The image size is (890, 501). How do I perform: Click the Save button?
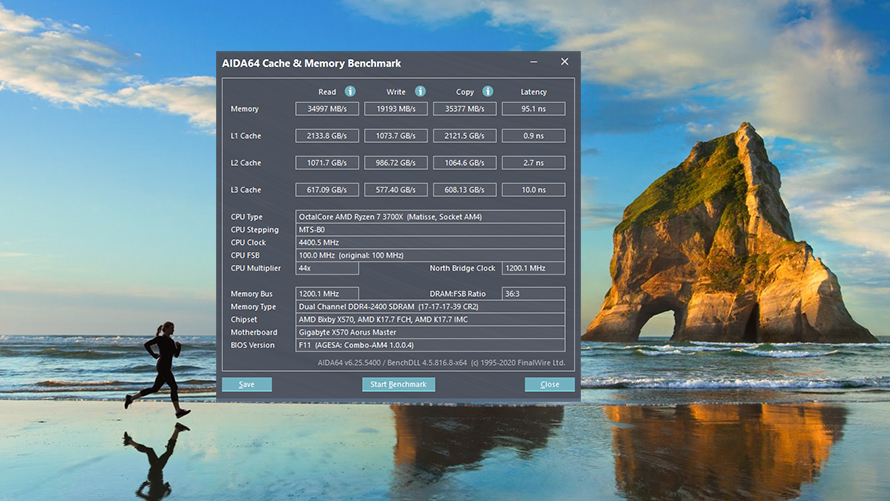246,384
